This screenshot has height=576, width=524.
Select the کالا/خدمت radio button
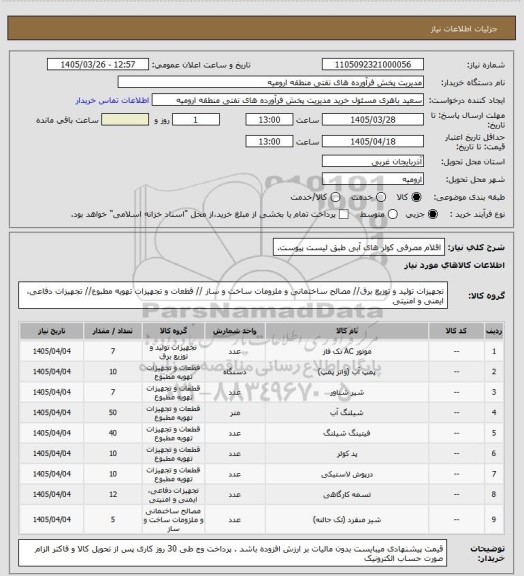(x=335, y=197)
